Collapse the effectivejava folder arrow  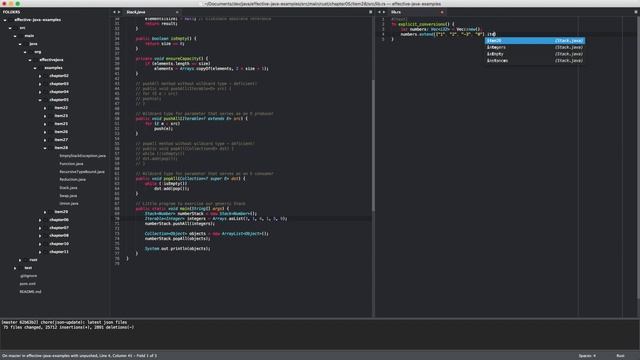[x=30, y=60]
